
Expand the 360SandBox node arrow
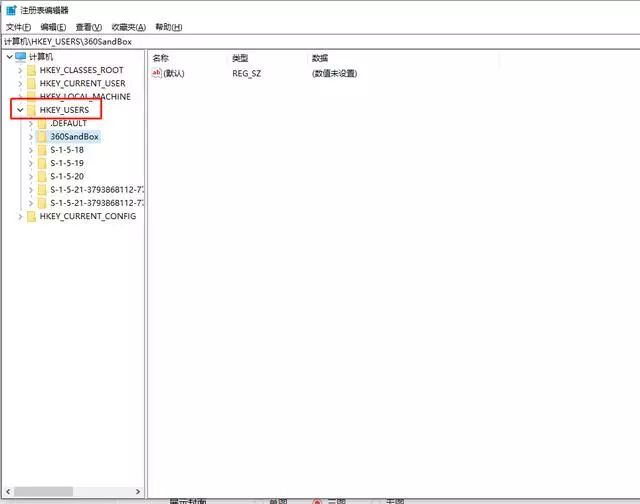[x=31, y=137]
